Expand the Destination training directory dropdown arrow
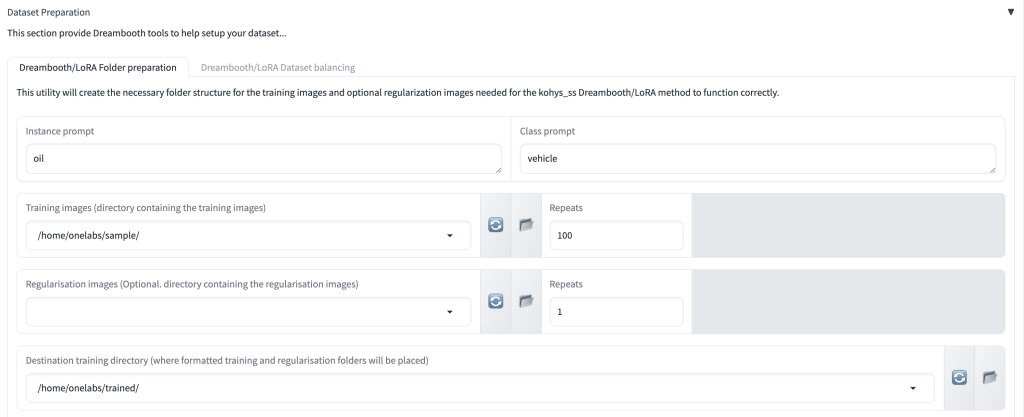 pos(913,388)
